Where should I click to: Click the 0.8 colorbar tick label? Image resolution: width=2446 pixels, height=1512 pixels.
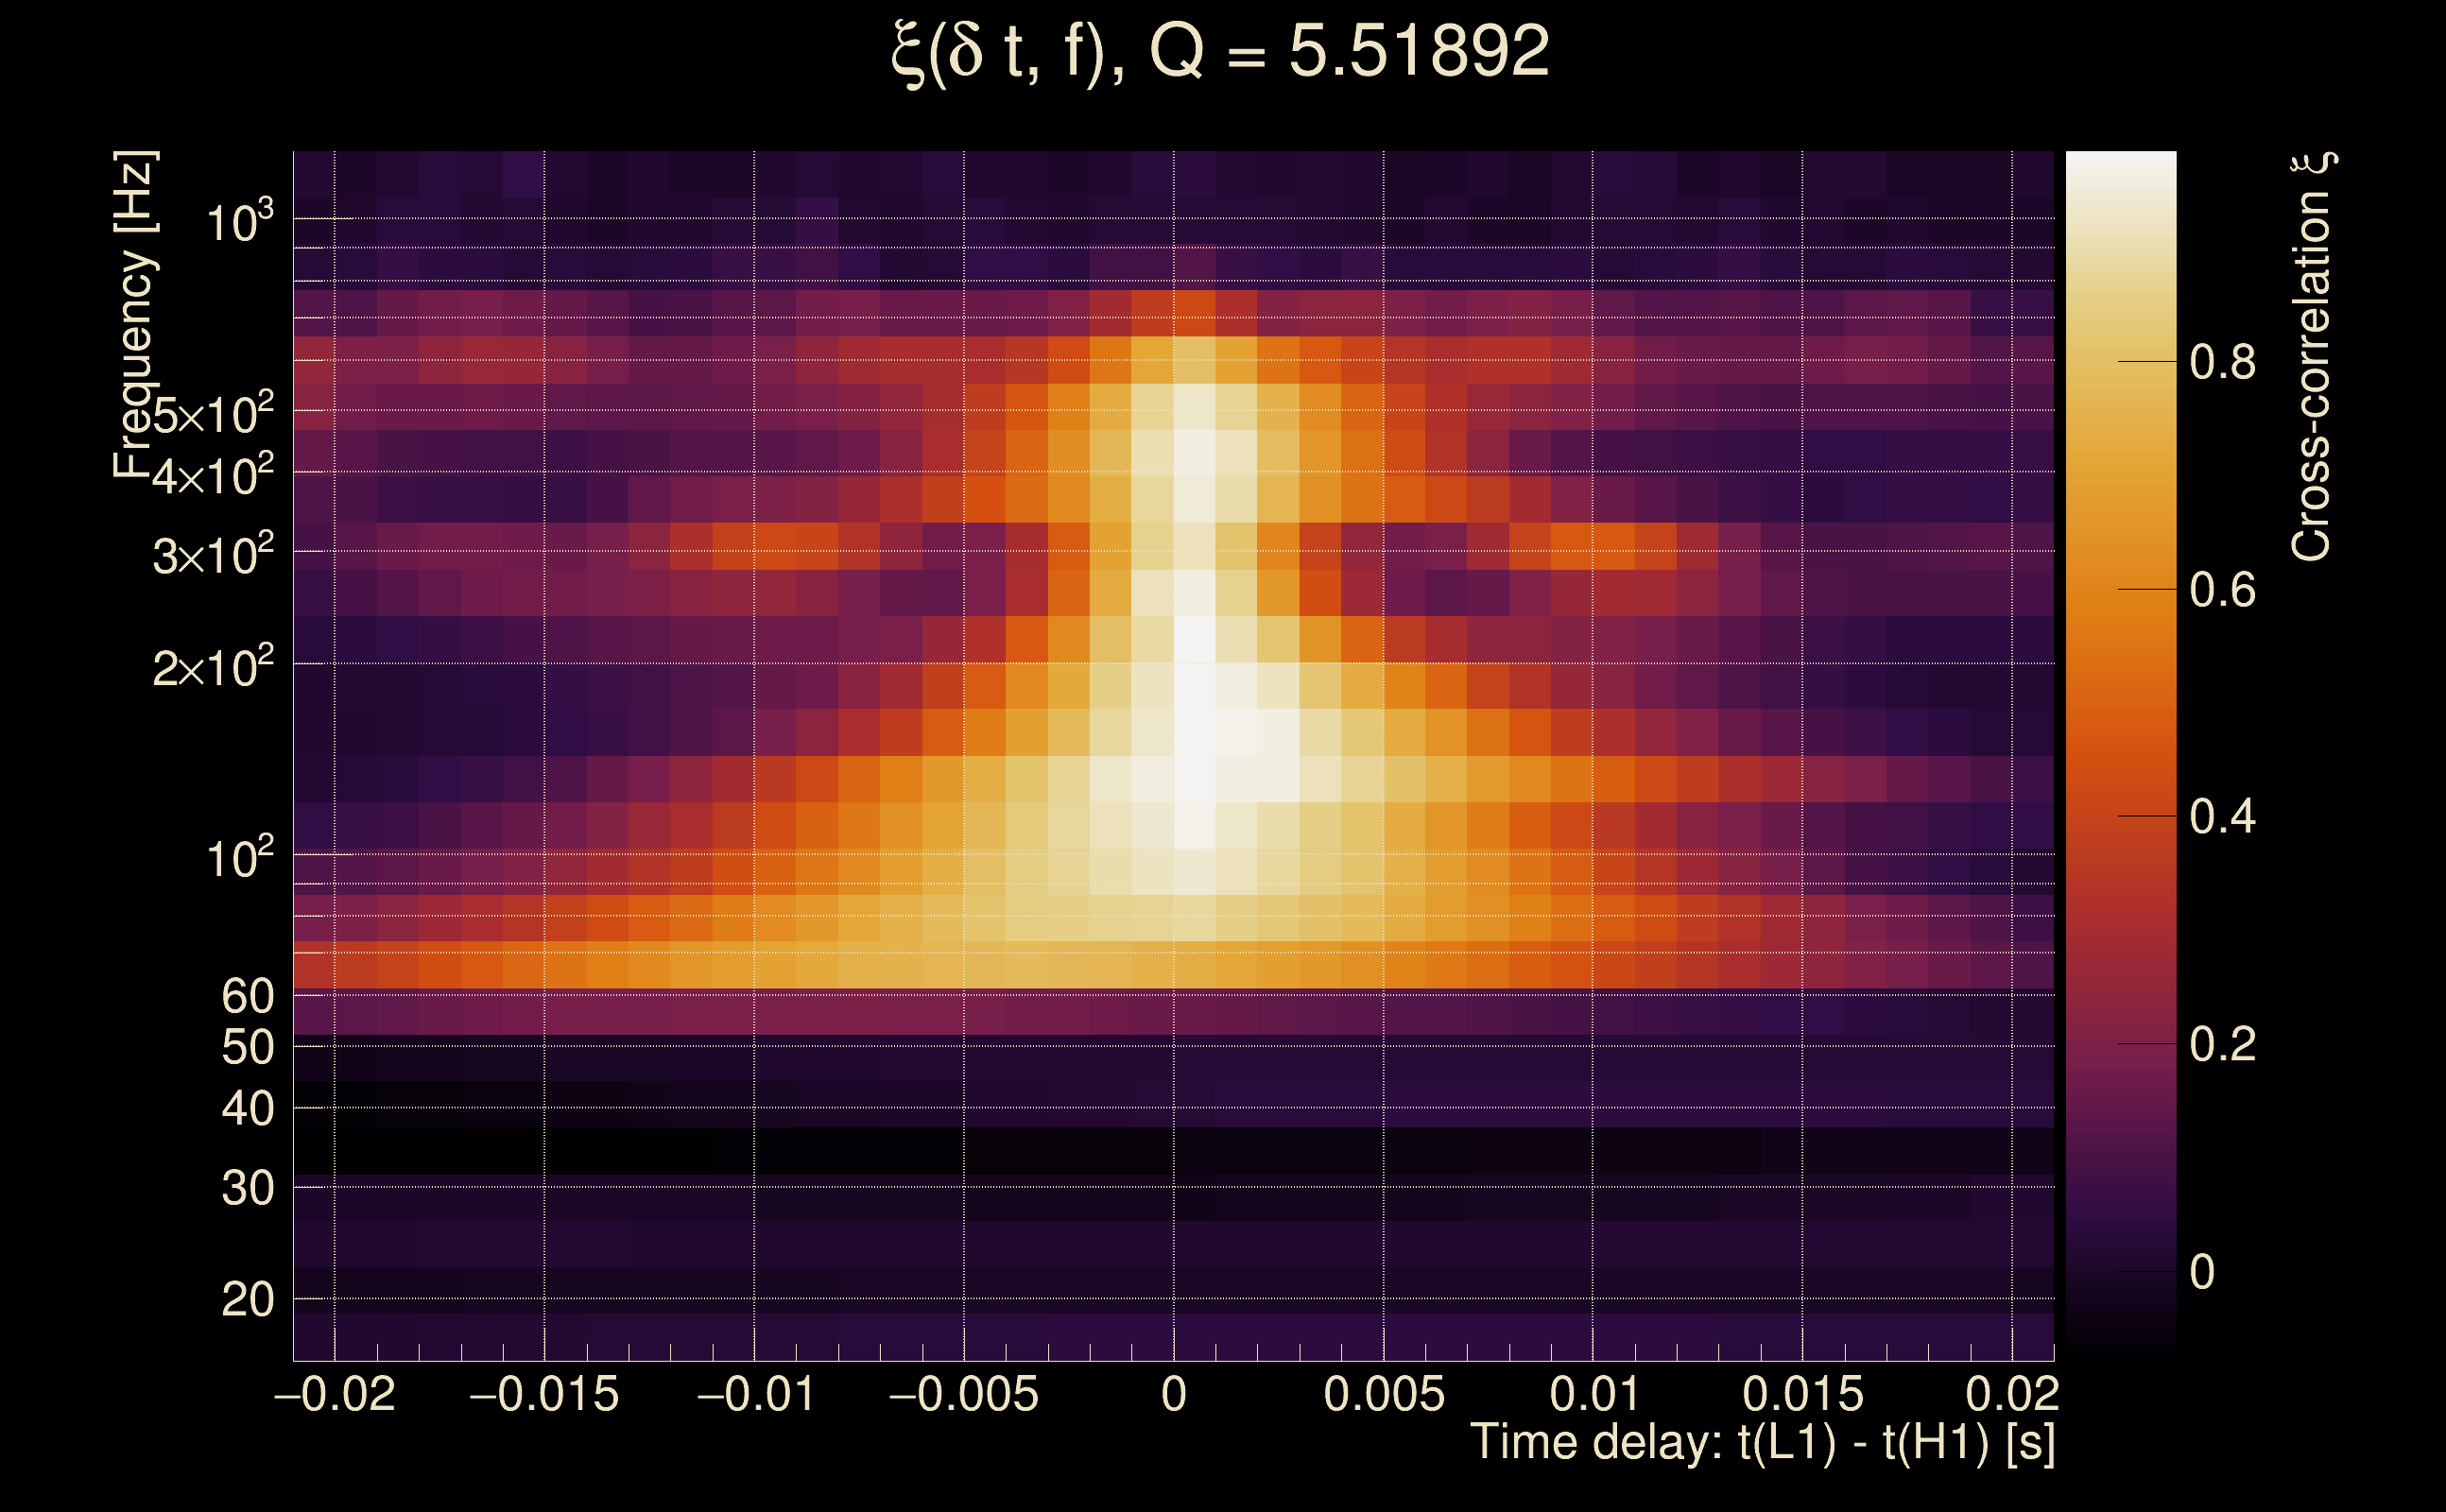[2222, 362]
